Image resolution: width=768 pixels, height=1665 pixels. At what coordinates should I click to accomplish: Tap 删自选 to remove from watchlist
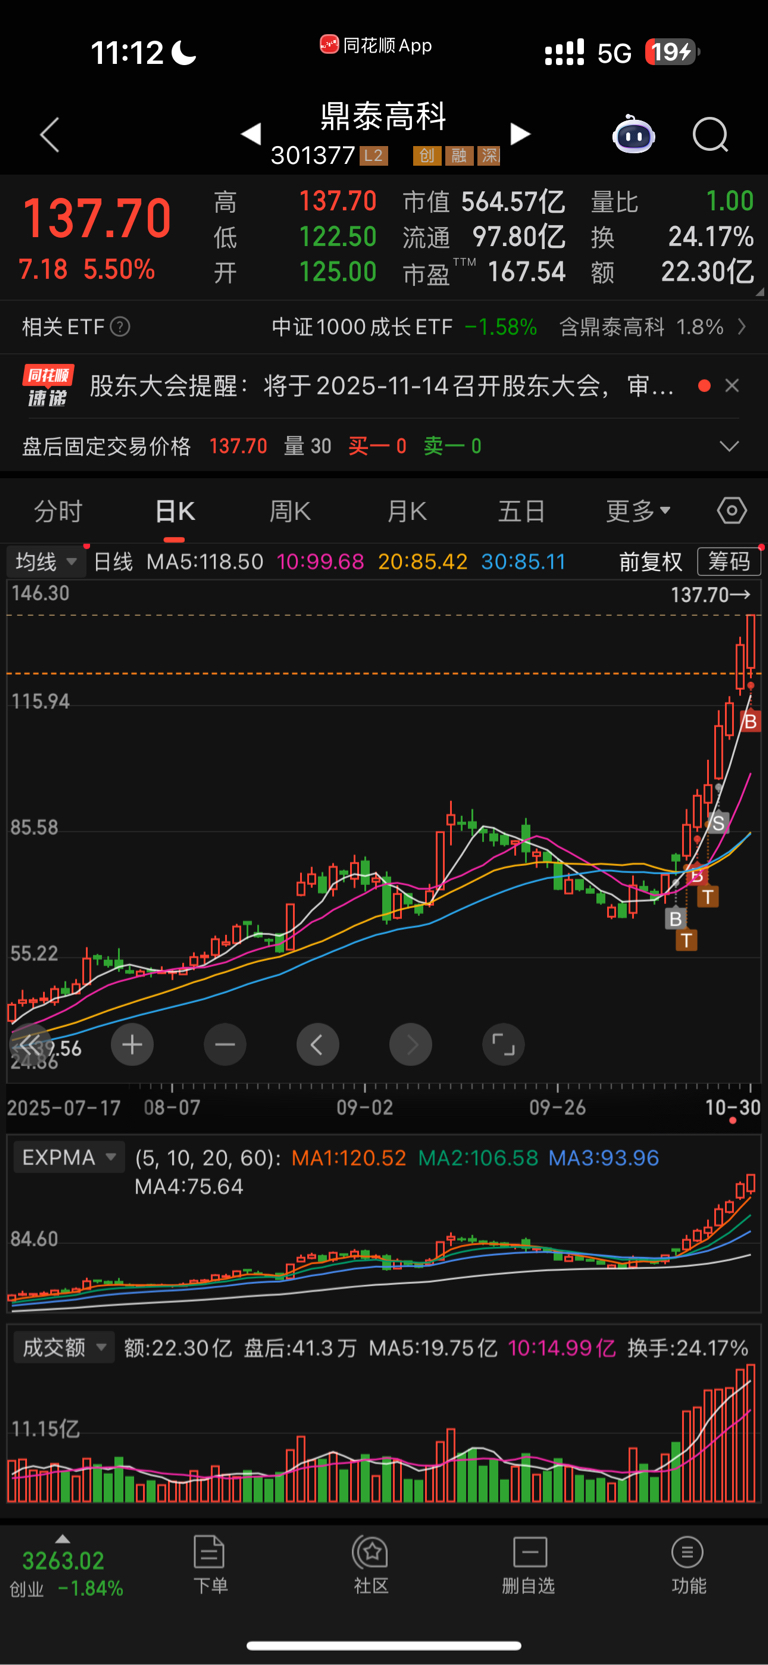tap(529, 1565)
